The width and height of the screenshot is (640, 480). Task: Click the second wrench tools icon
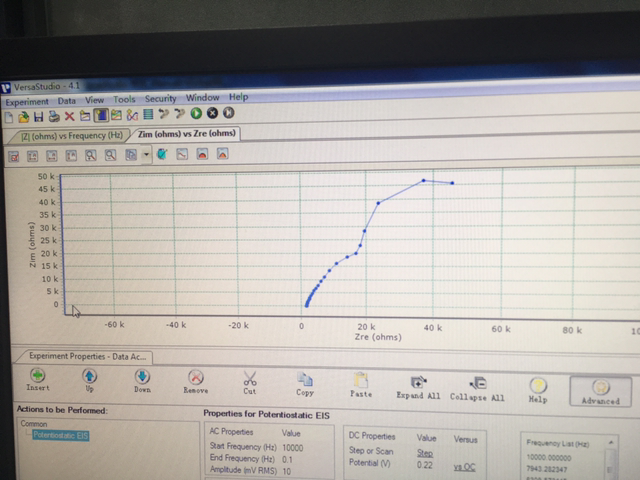(180, 114)
